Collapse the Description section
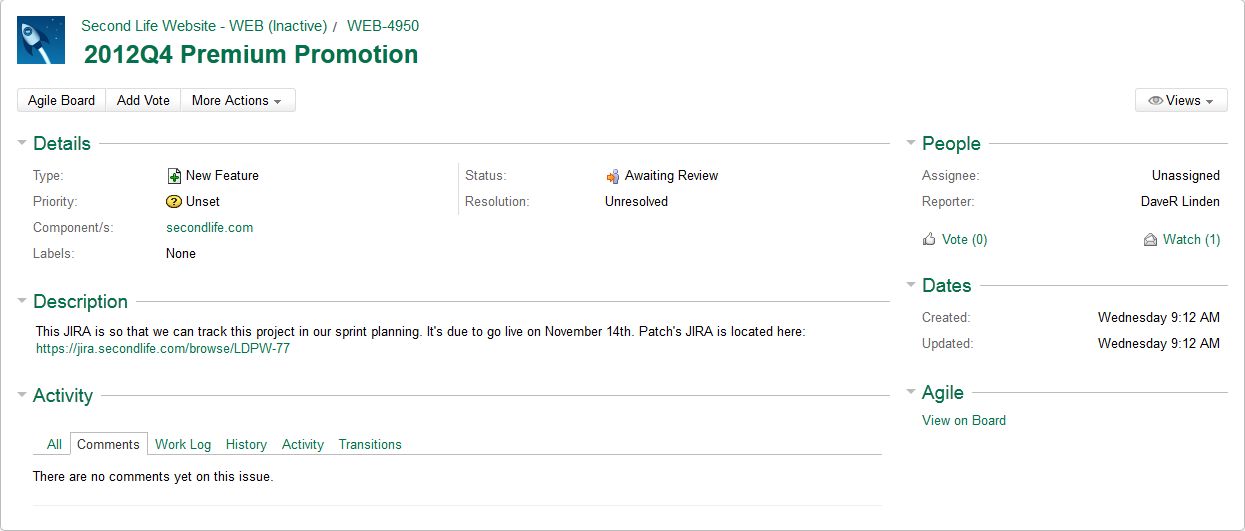 coord(22,301)
